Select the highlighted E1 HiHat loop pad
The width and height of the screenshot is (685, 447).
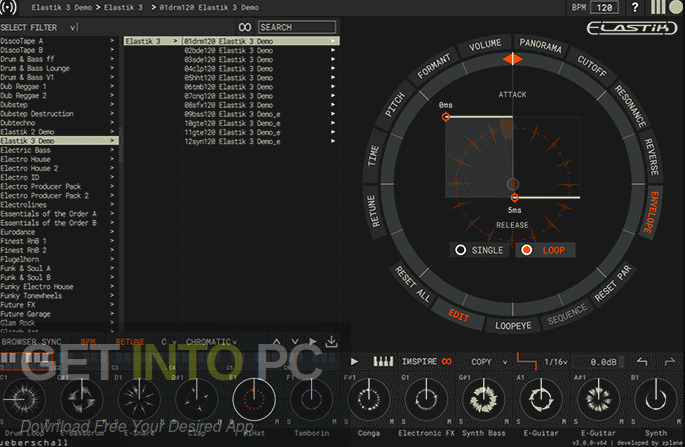tap(254, 399)
